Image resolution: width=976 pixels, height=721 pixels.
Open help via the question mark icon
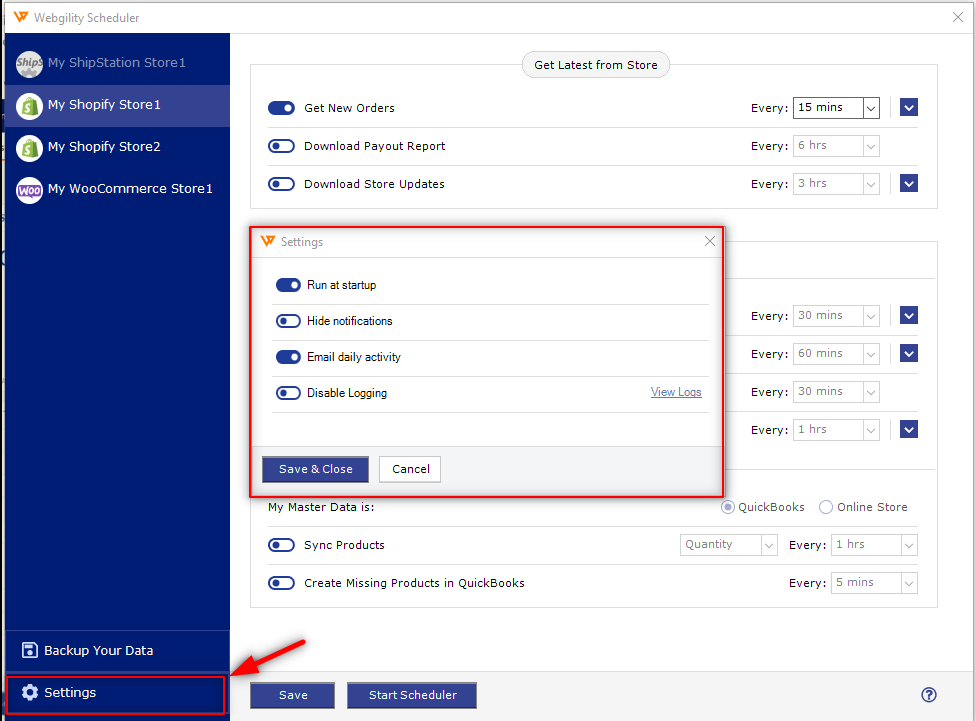coord(929,695)
